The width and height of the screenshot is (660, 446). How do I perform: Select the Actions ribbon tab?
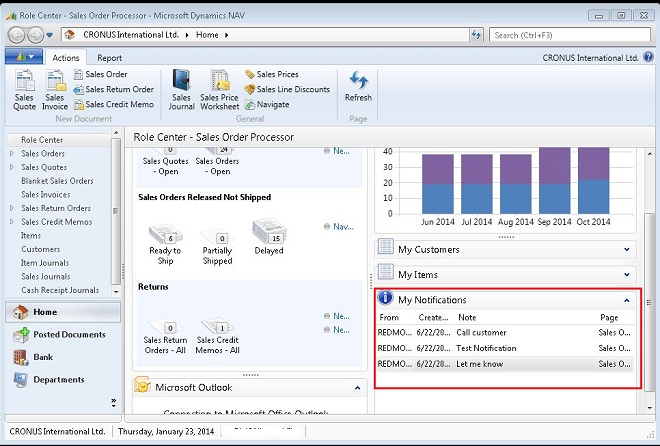[x=66, y=58]
